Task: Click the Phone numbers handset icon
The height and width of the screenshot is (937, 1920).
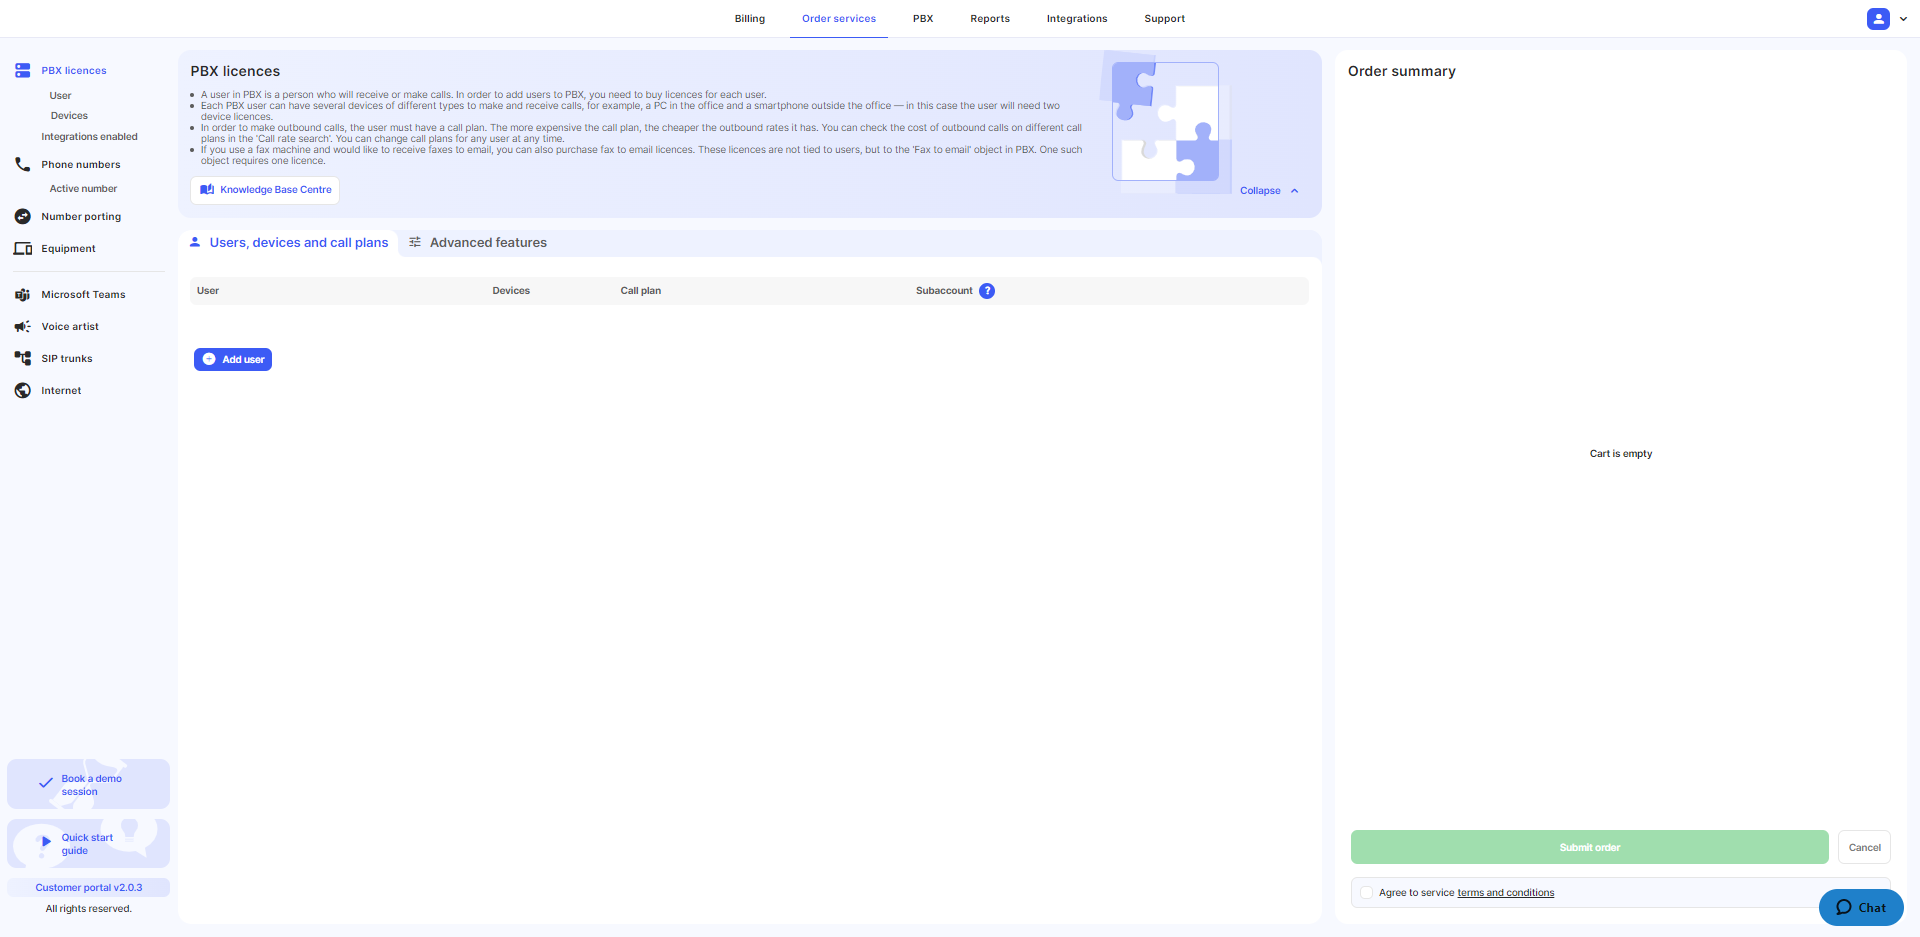Action: point(23,164)
